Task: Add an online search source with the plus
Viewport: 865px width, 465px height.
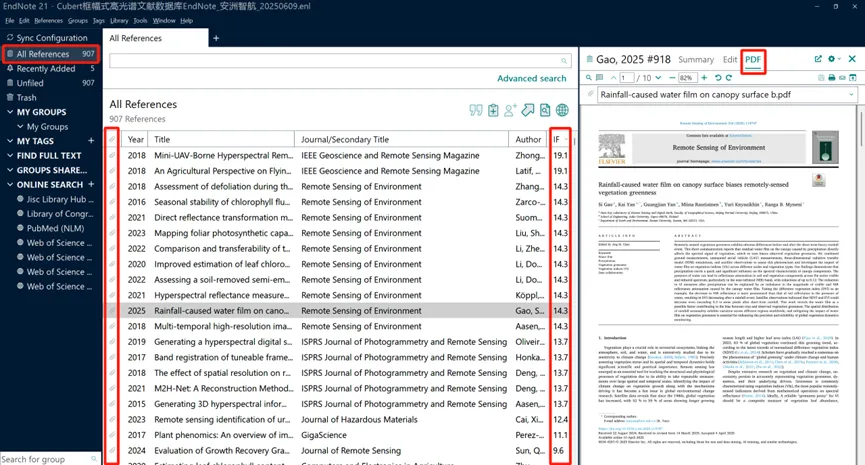Action: click(x=91, y=184)
